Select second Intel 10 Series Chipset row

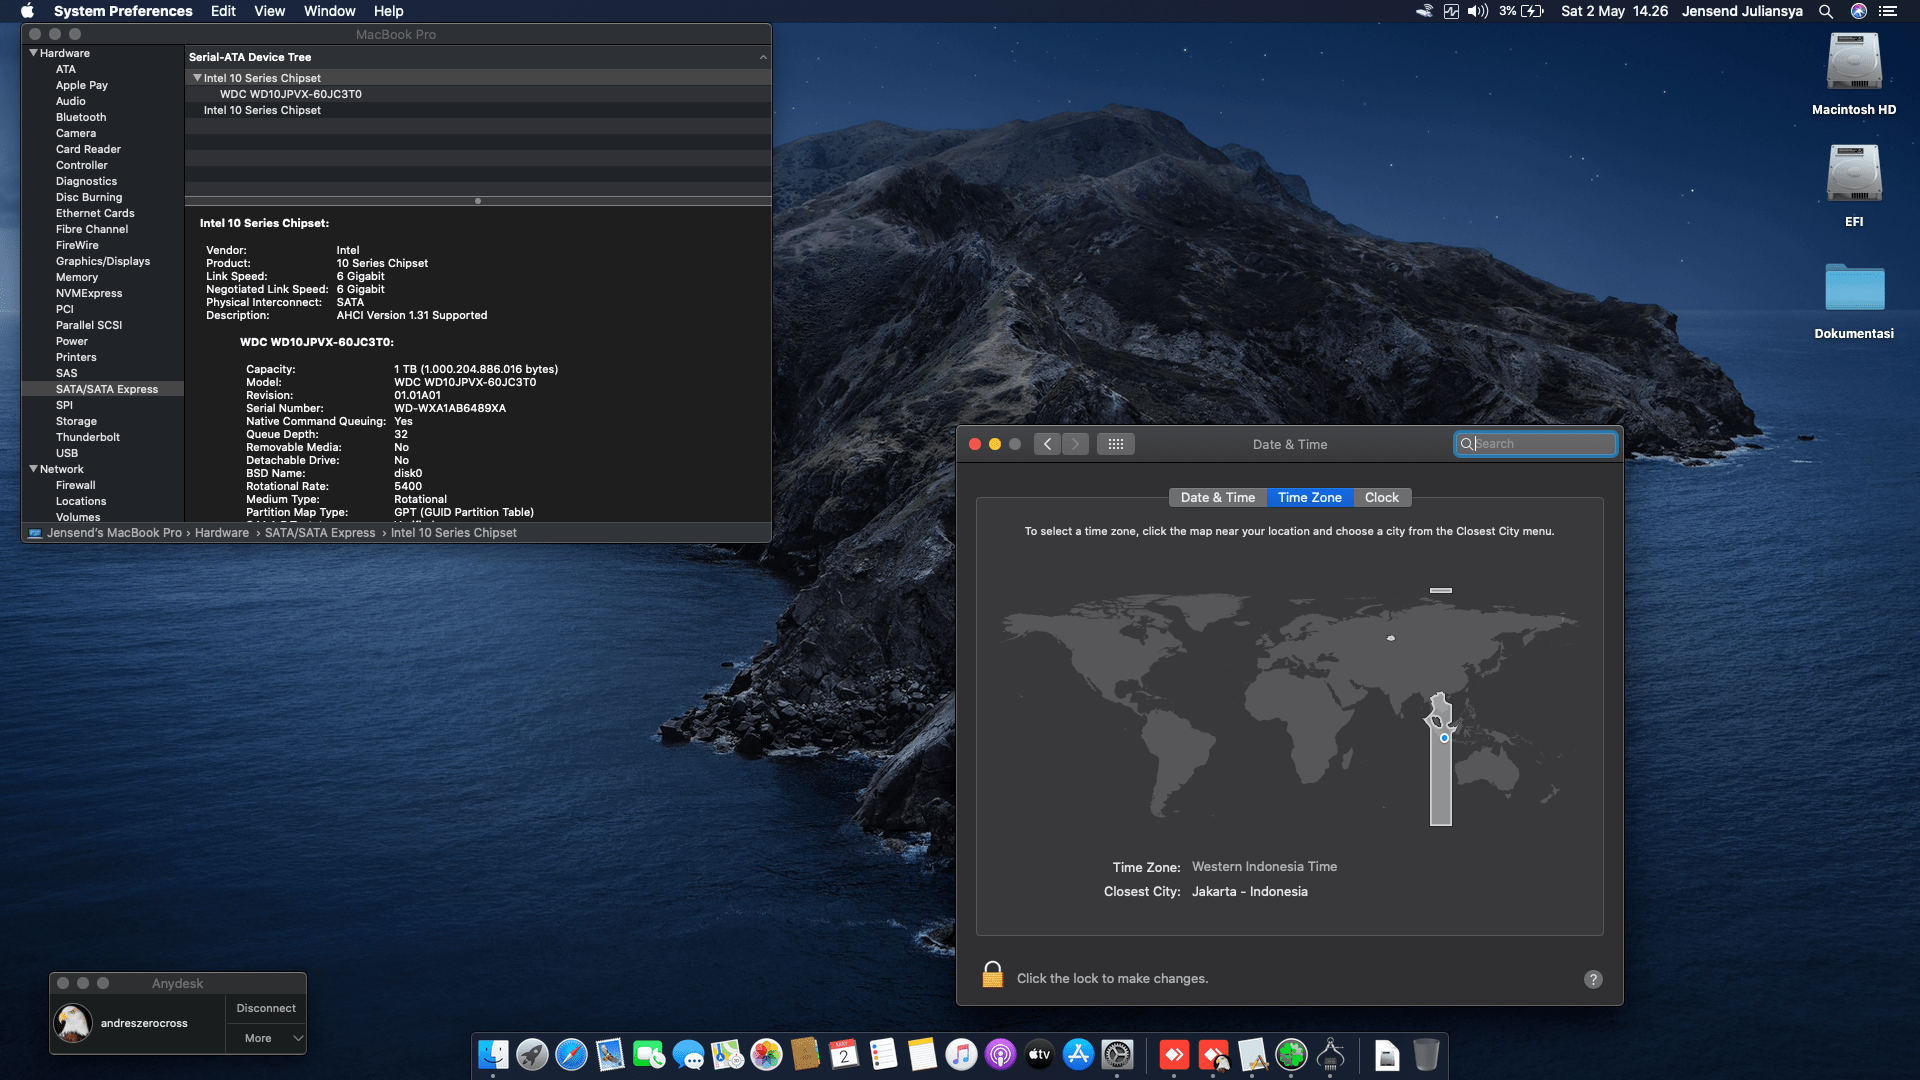(x=478, y=110)
